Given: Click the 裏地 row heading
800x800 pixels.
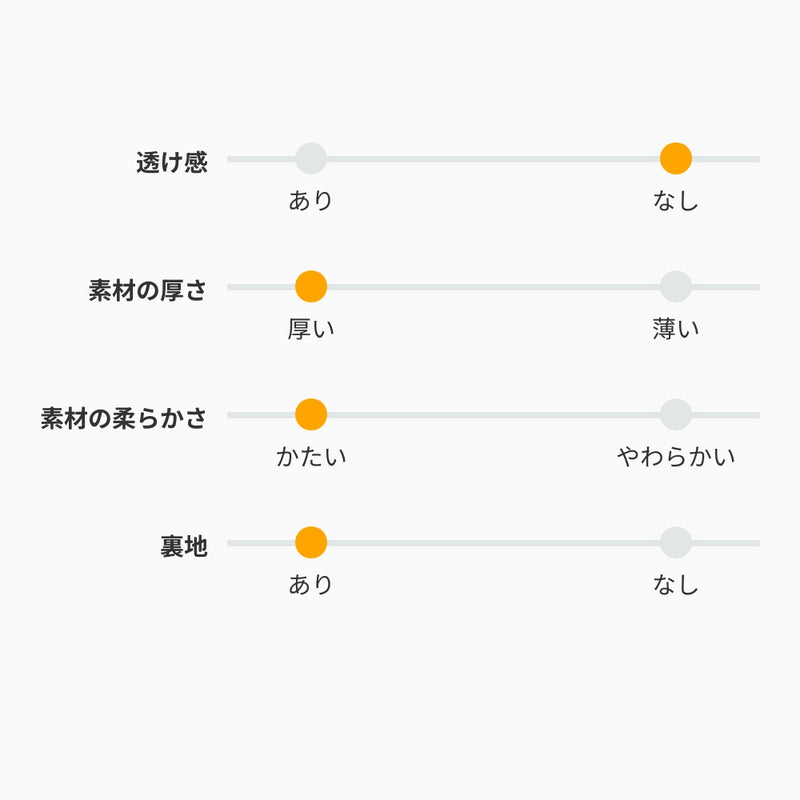Looking at the screenshot, I should [184, 547].
